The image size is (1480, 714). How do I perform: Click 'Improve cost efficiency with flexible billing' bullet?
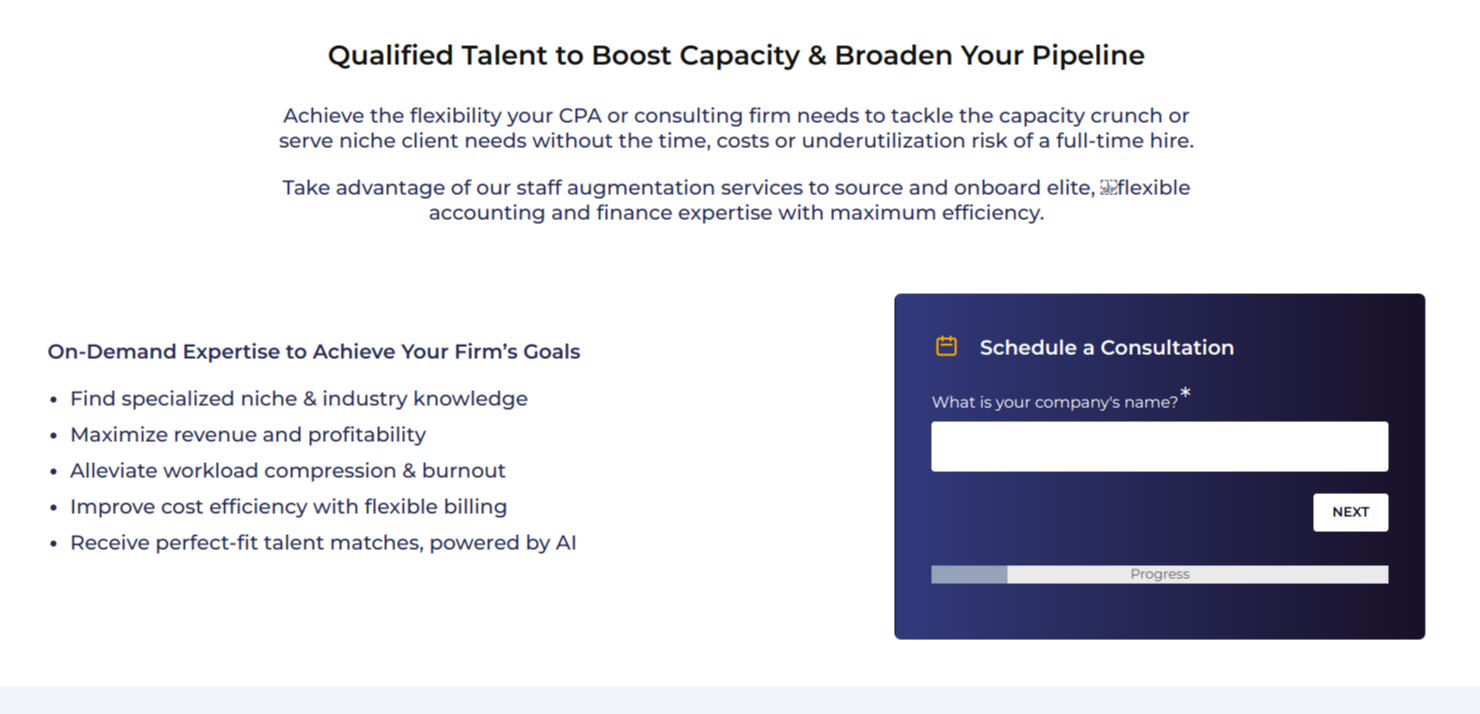coord(288,507)
